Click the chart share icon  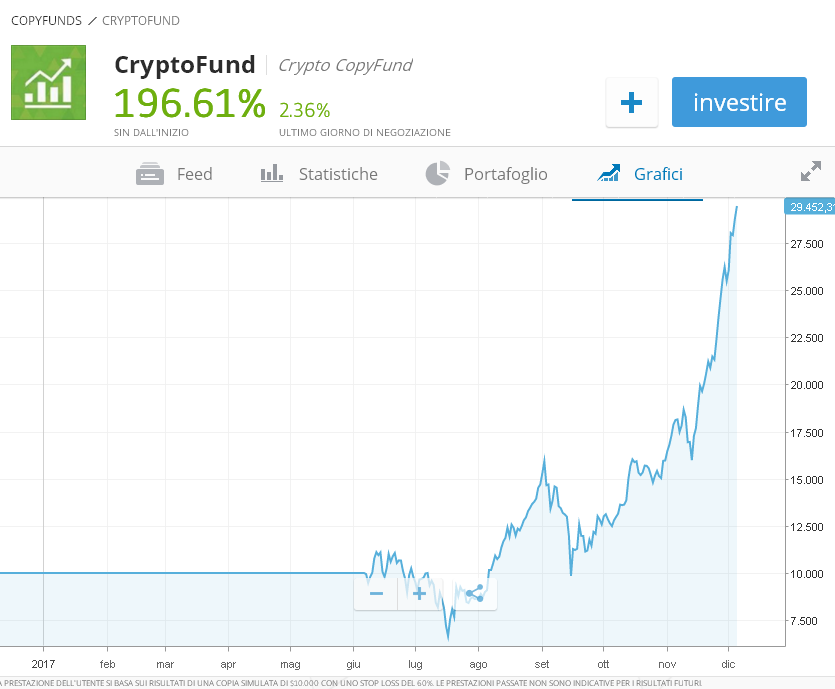pyautogui.click(x=475, y=593)
